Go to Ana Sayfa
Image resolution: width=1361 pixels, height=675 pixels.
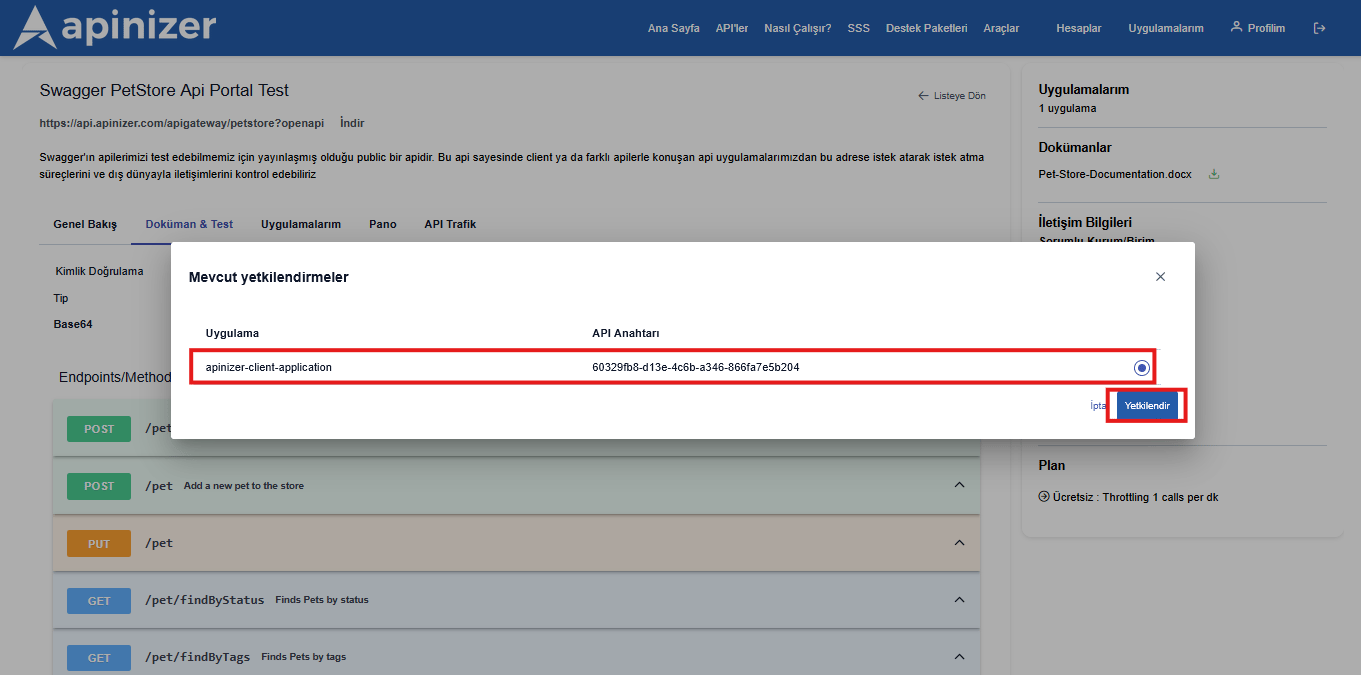point(674,28)
